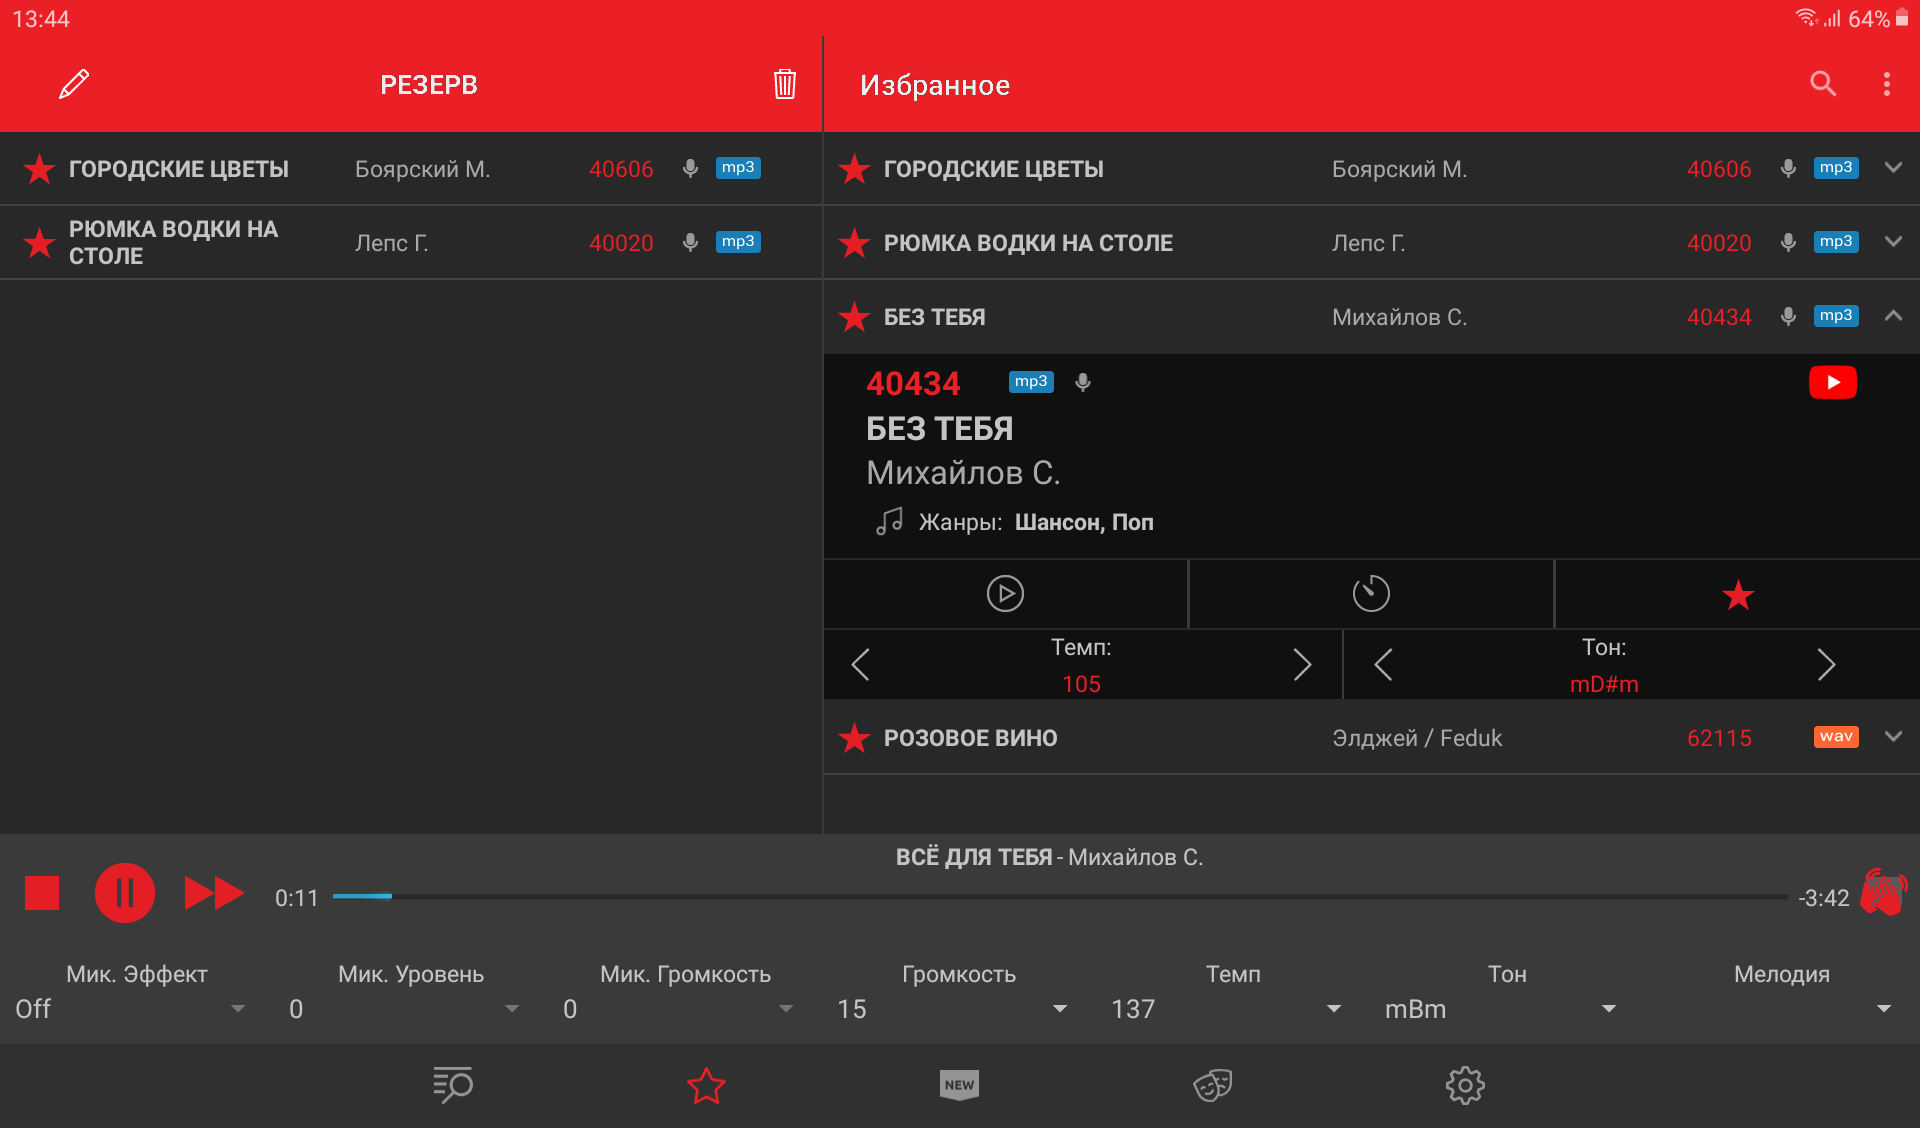Image resolution: width=1920 pixels, height=1128 pixels.
Task: Open YouTube video for БЕЗ ТЕБЯ
Action: coord(1833,382)
